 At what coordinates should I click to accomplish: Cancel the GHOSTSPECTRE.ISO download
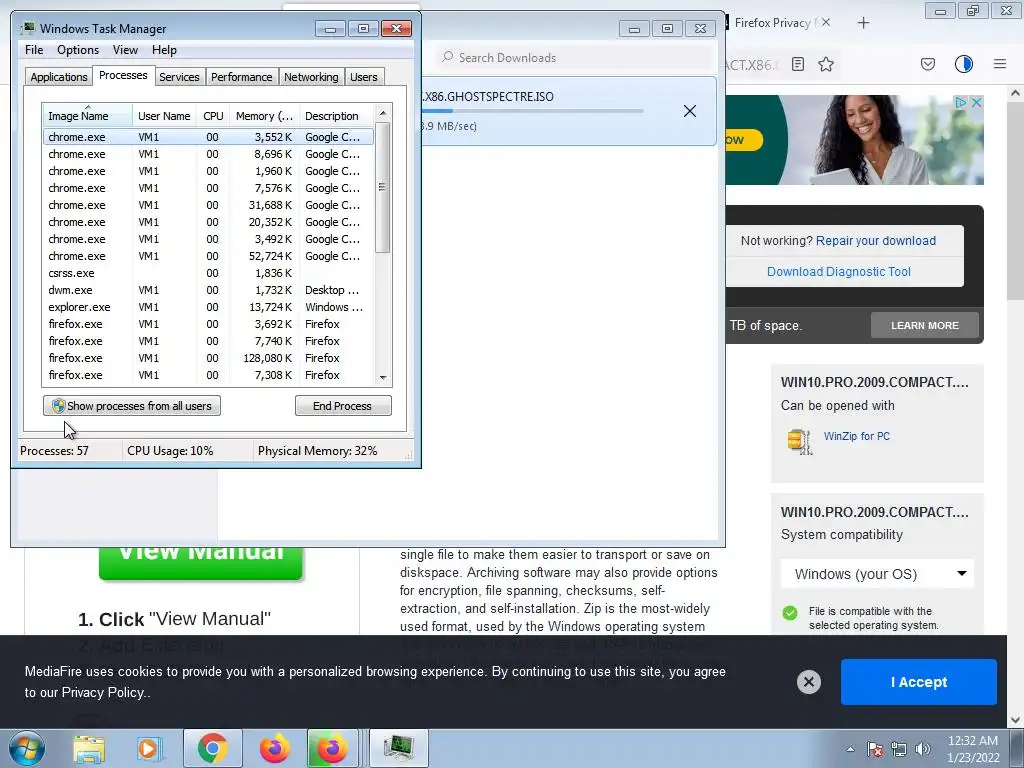coord(690,111)
